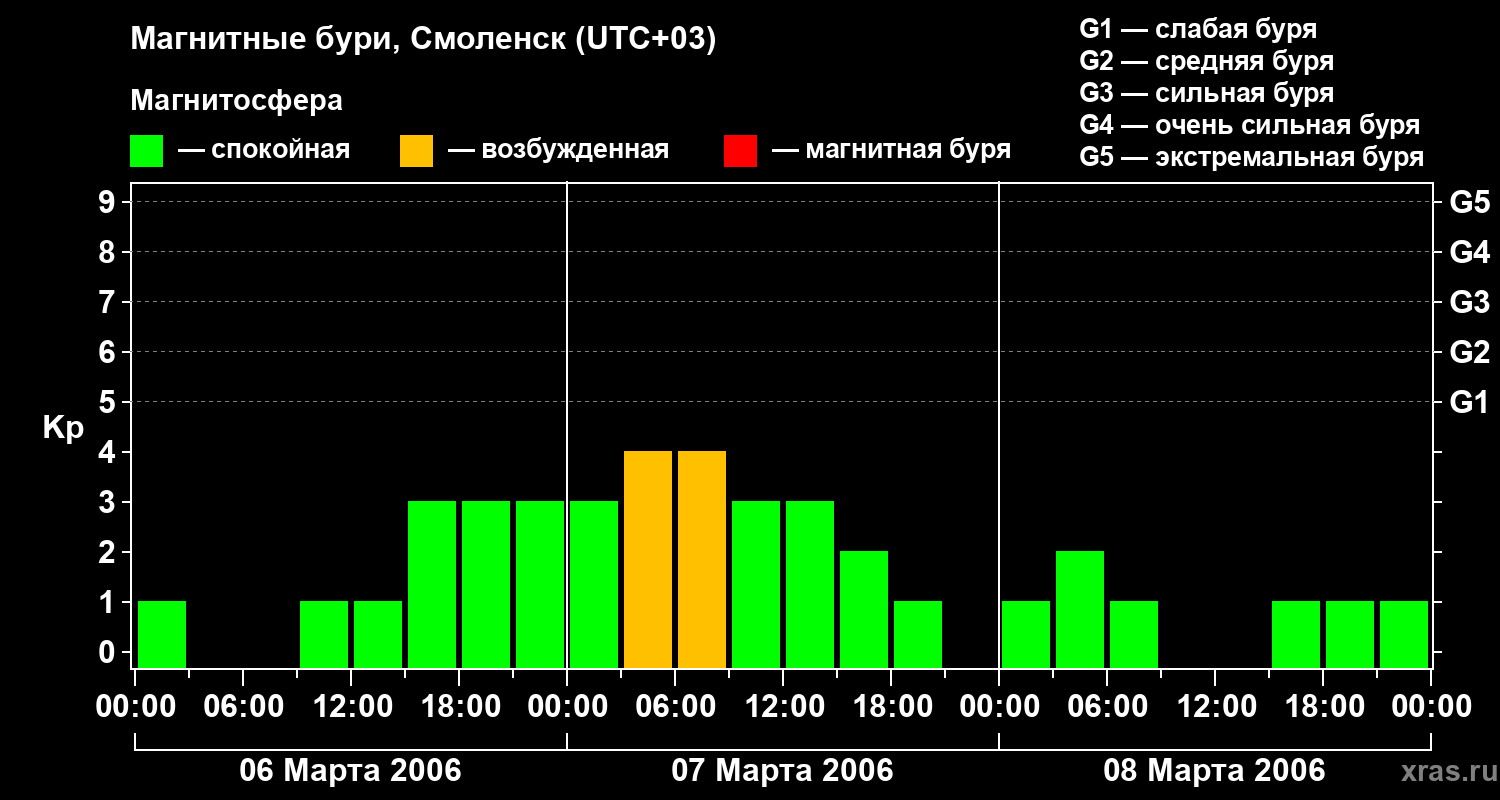Click the Kp 2 bar on 07 March
Viewport: 1500px width, 800px height.
pos(864,610)
